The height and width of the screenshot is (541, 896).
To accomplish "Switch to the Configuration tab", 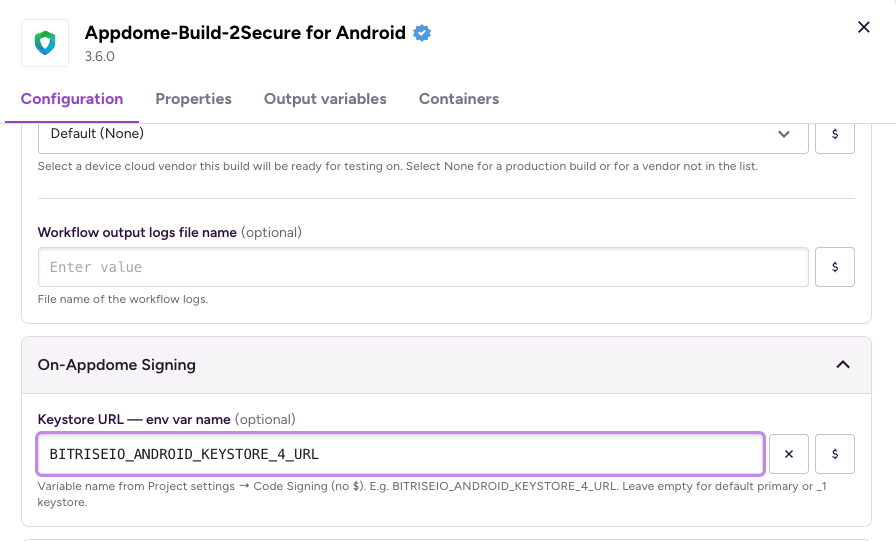I will [72, 99].
